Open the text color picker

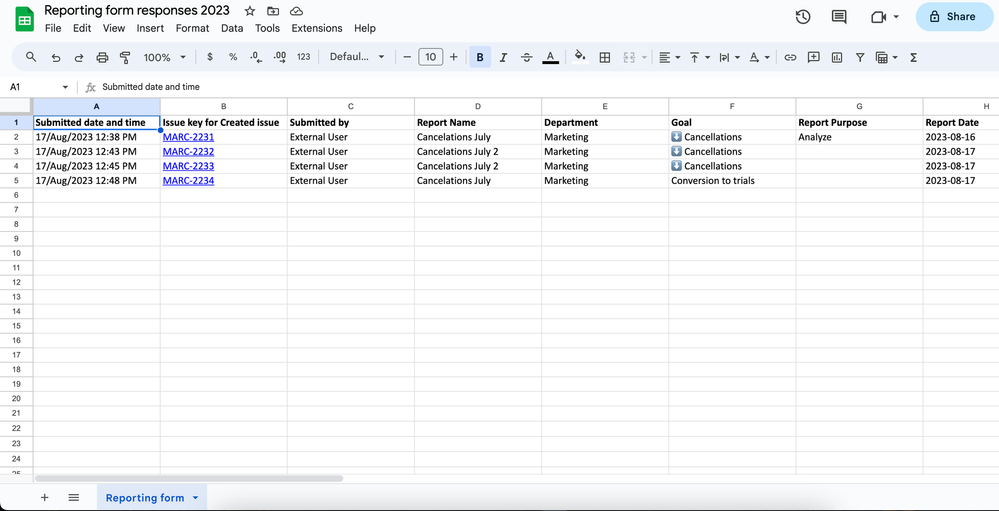coord(550,57)
